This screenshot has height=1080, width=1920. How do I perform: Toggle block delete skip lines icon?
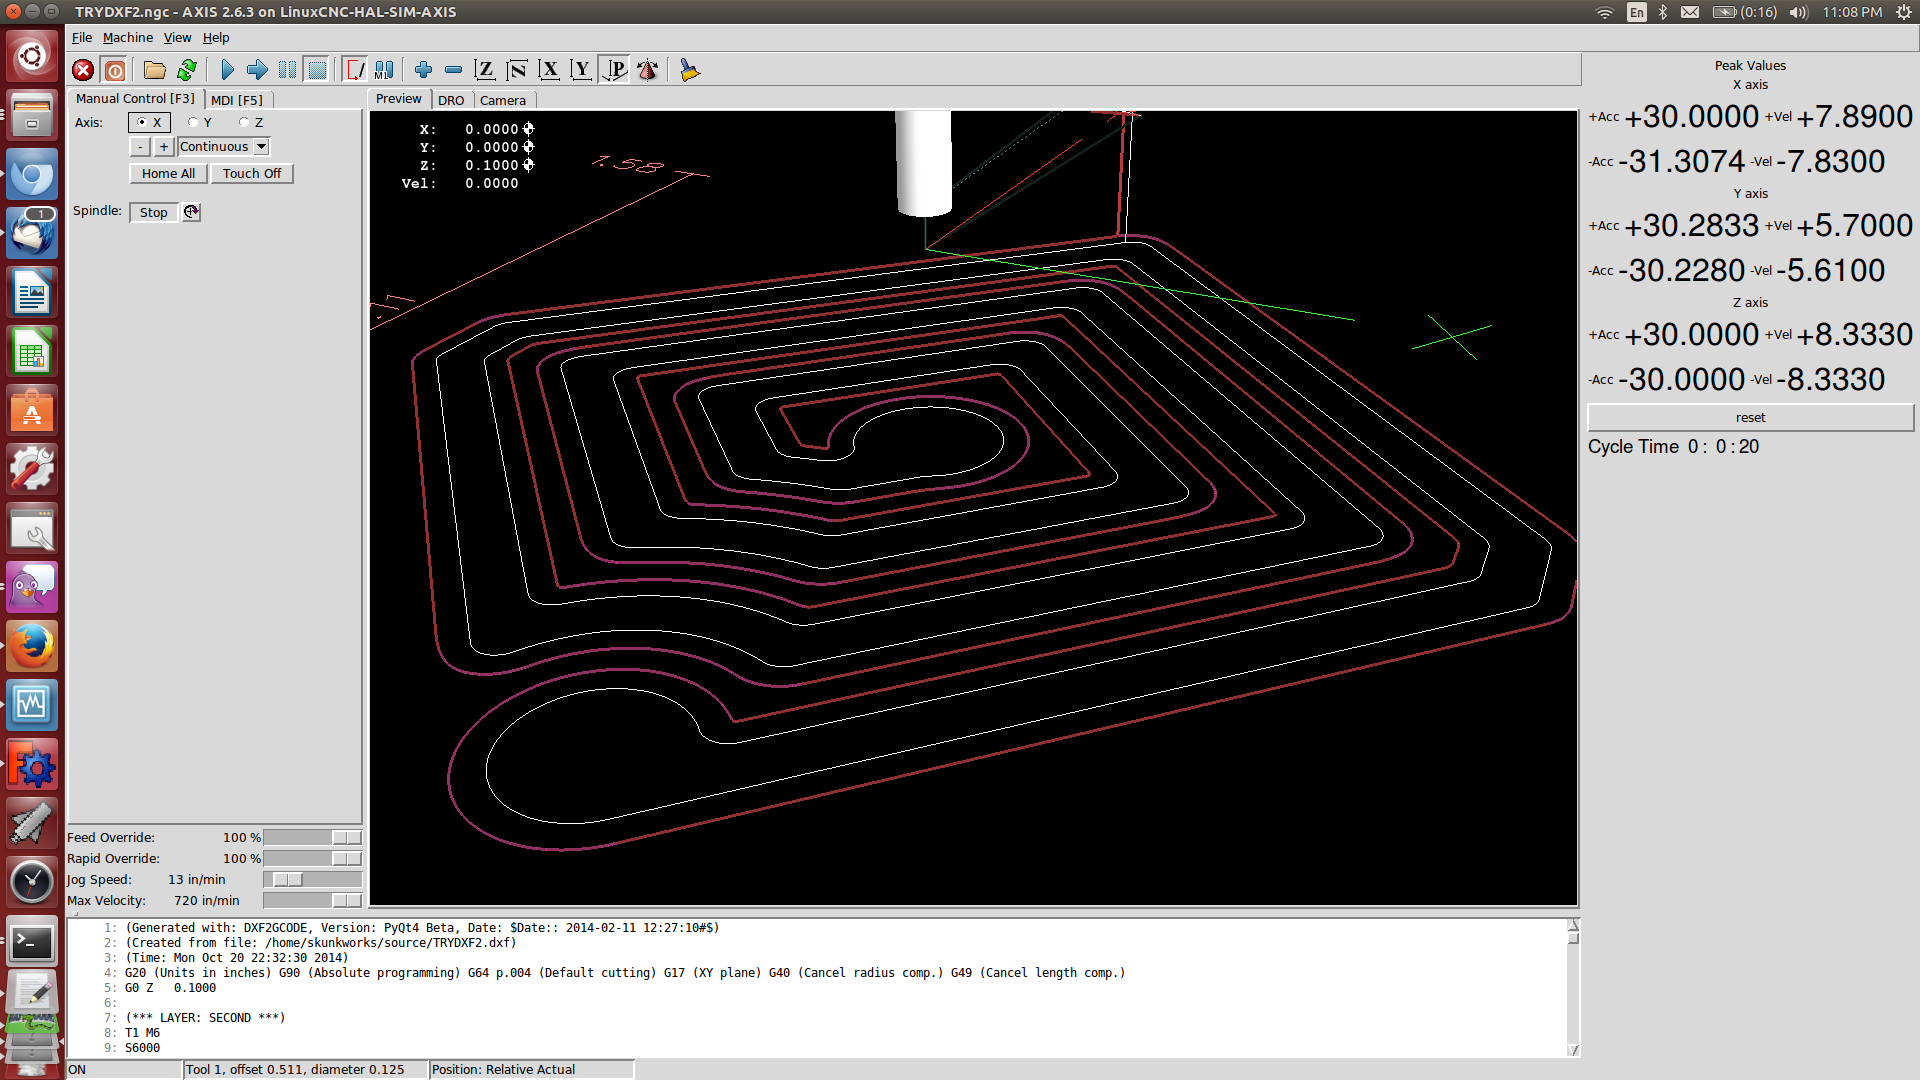(354, 70)
